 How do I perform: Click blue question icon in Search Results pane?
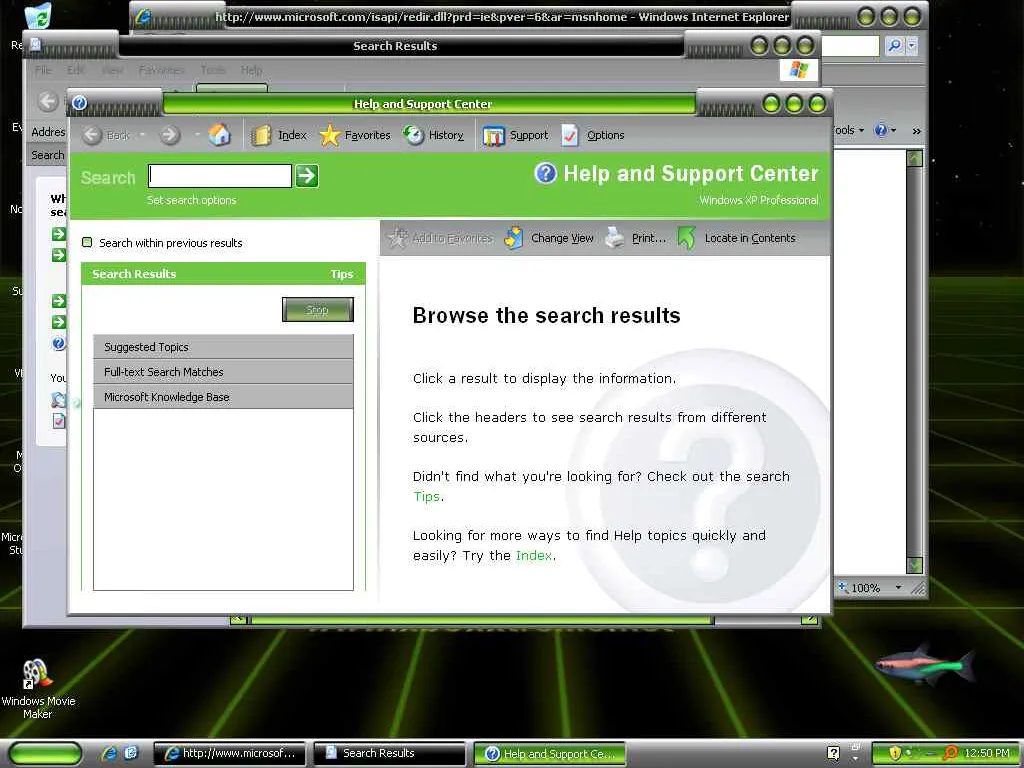coord(58,343)
